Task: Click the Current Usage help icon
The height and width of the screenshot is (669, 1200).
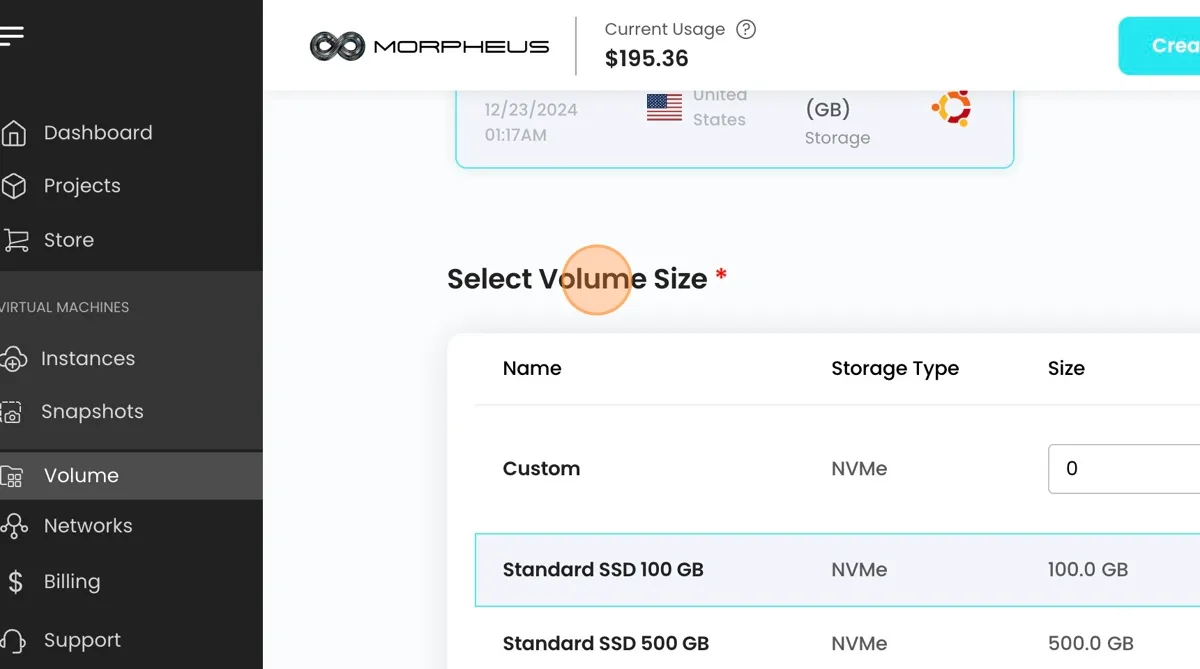Action: [746, 29]
